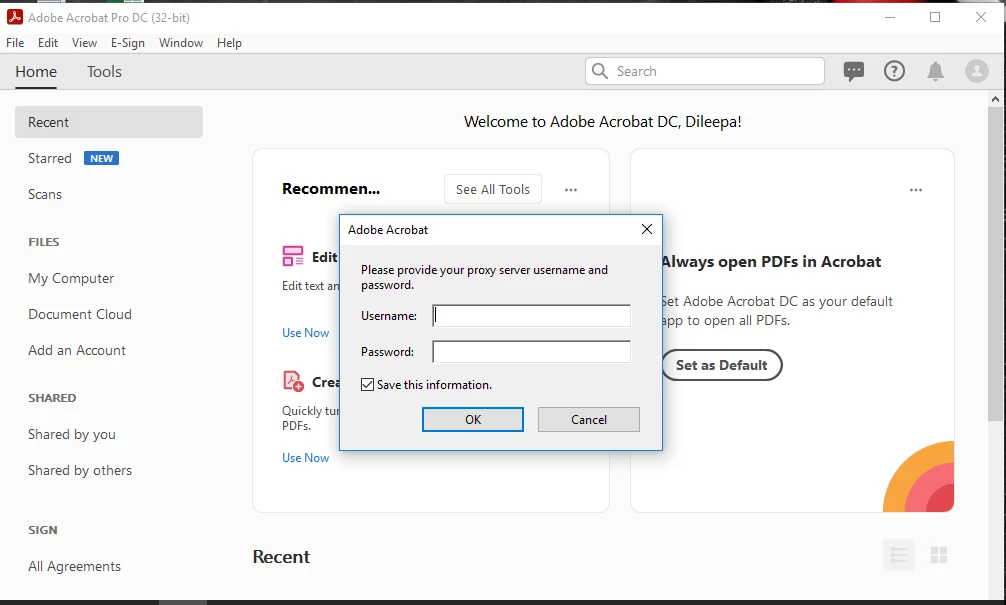Switch to the Tools tab
The height and width of the screenshot is (605, 1006).
point(105,72)
